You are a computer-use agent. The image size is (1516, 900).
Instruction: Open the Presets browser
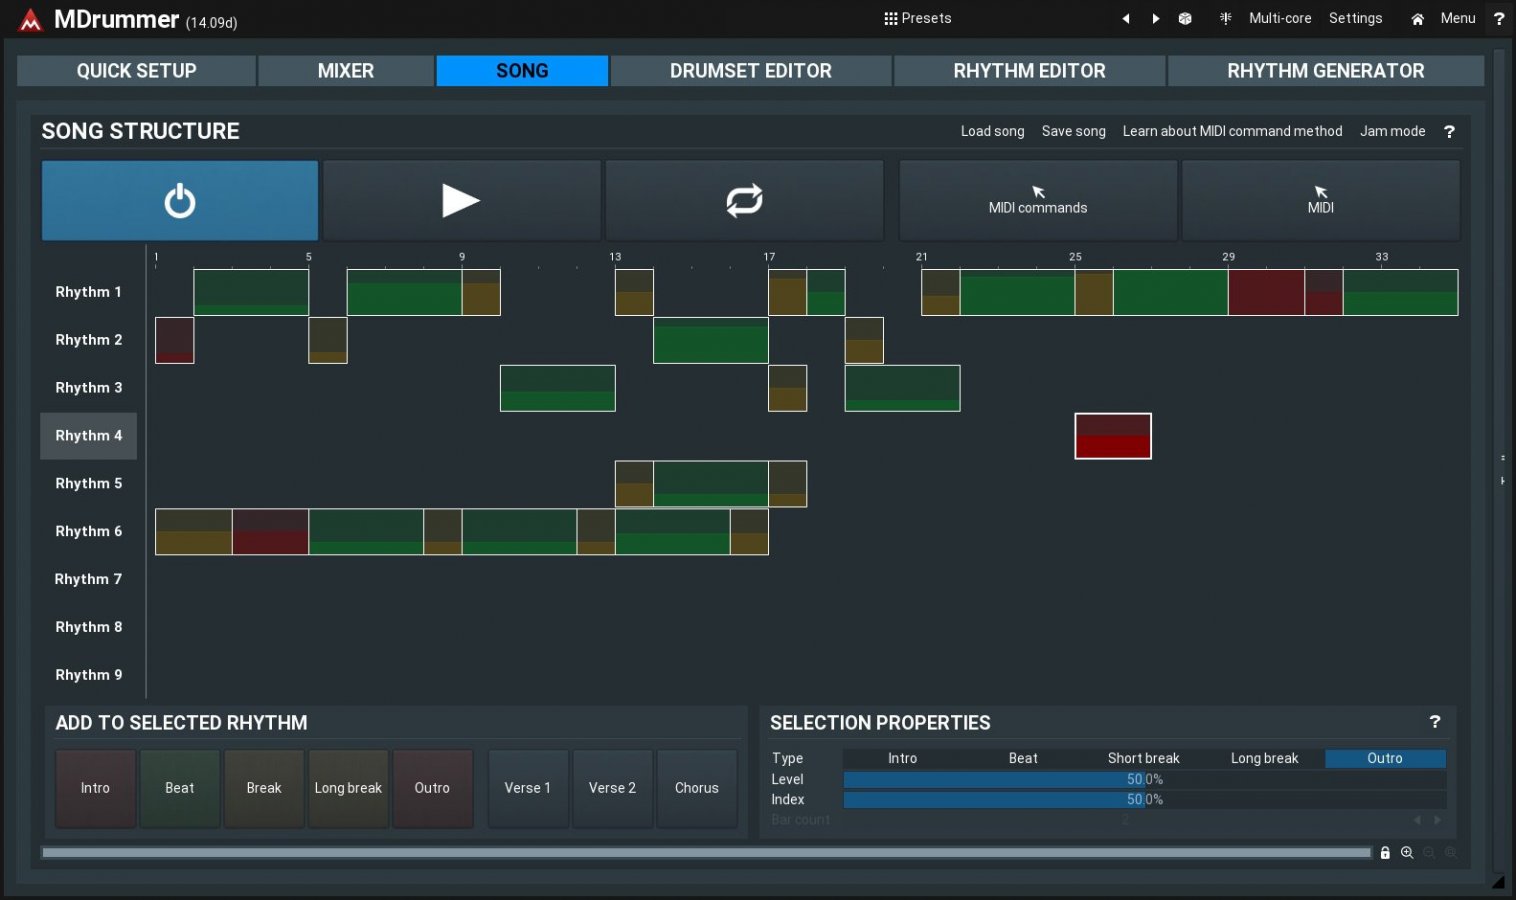917,19
